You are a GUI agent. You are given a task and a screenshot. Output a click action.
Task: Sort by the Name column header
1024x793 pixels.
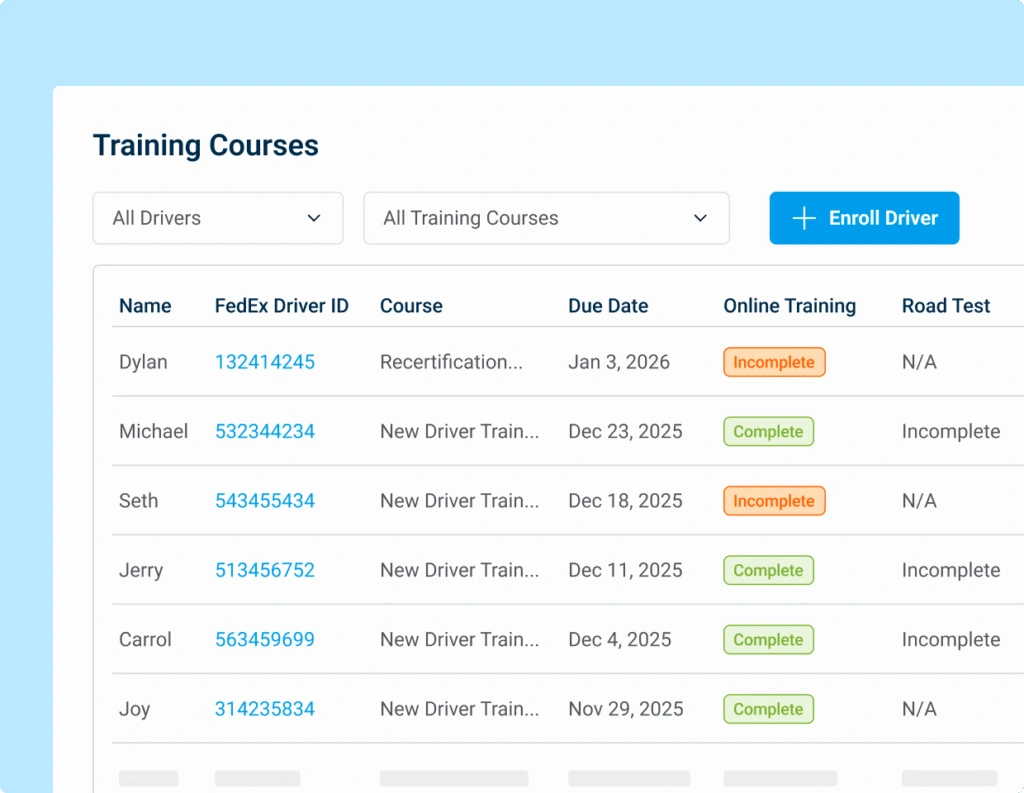coord(145,306)
